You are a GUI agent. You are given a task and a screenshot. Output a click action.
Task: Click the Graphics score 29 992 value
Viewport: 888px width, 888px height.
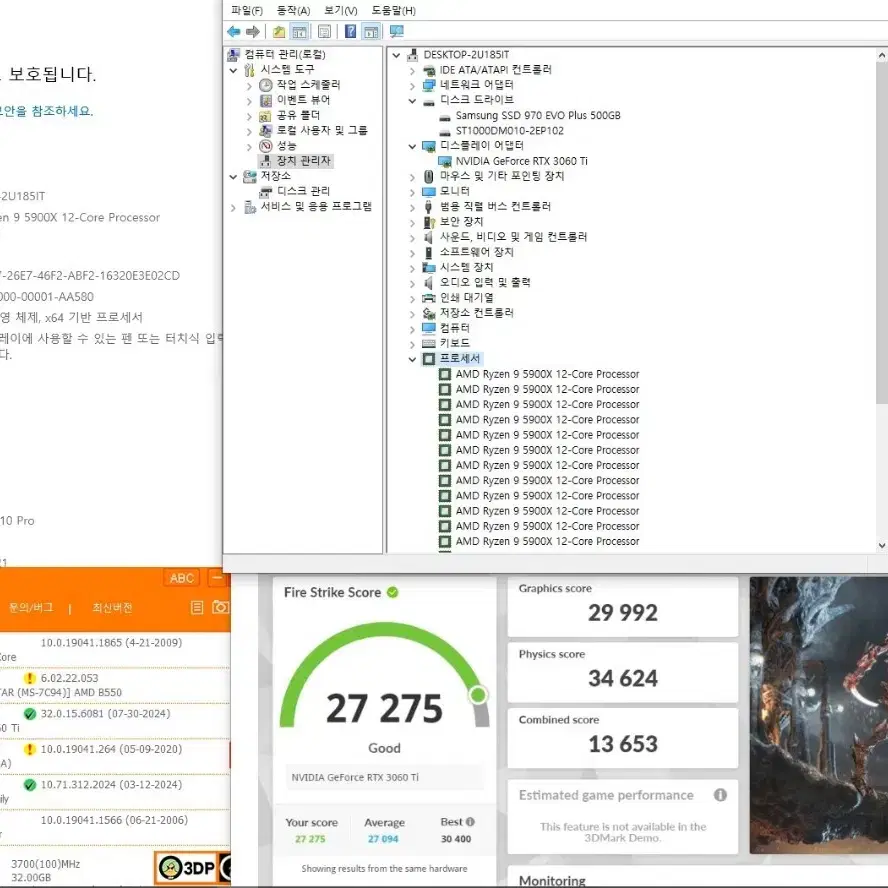[x=622, y=613]
